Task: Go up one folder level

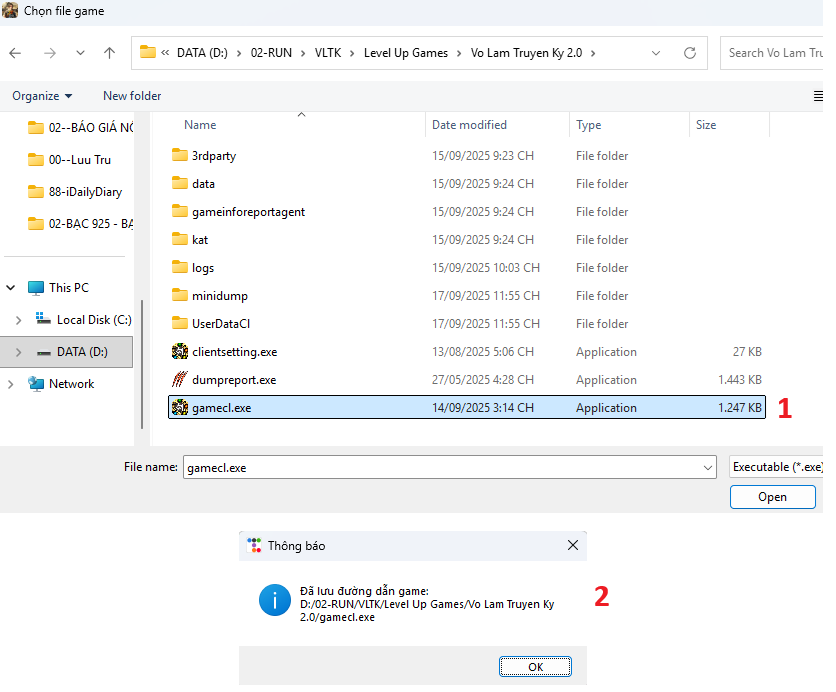Action: tap(109, 53)
